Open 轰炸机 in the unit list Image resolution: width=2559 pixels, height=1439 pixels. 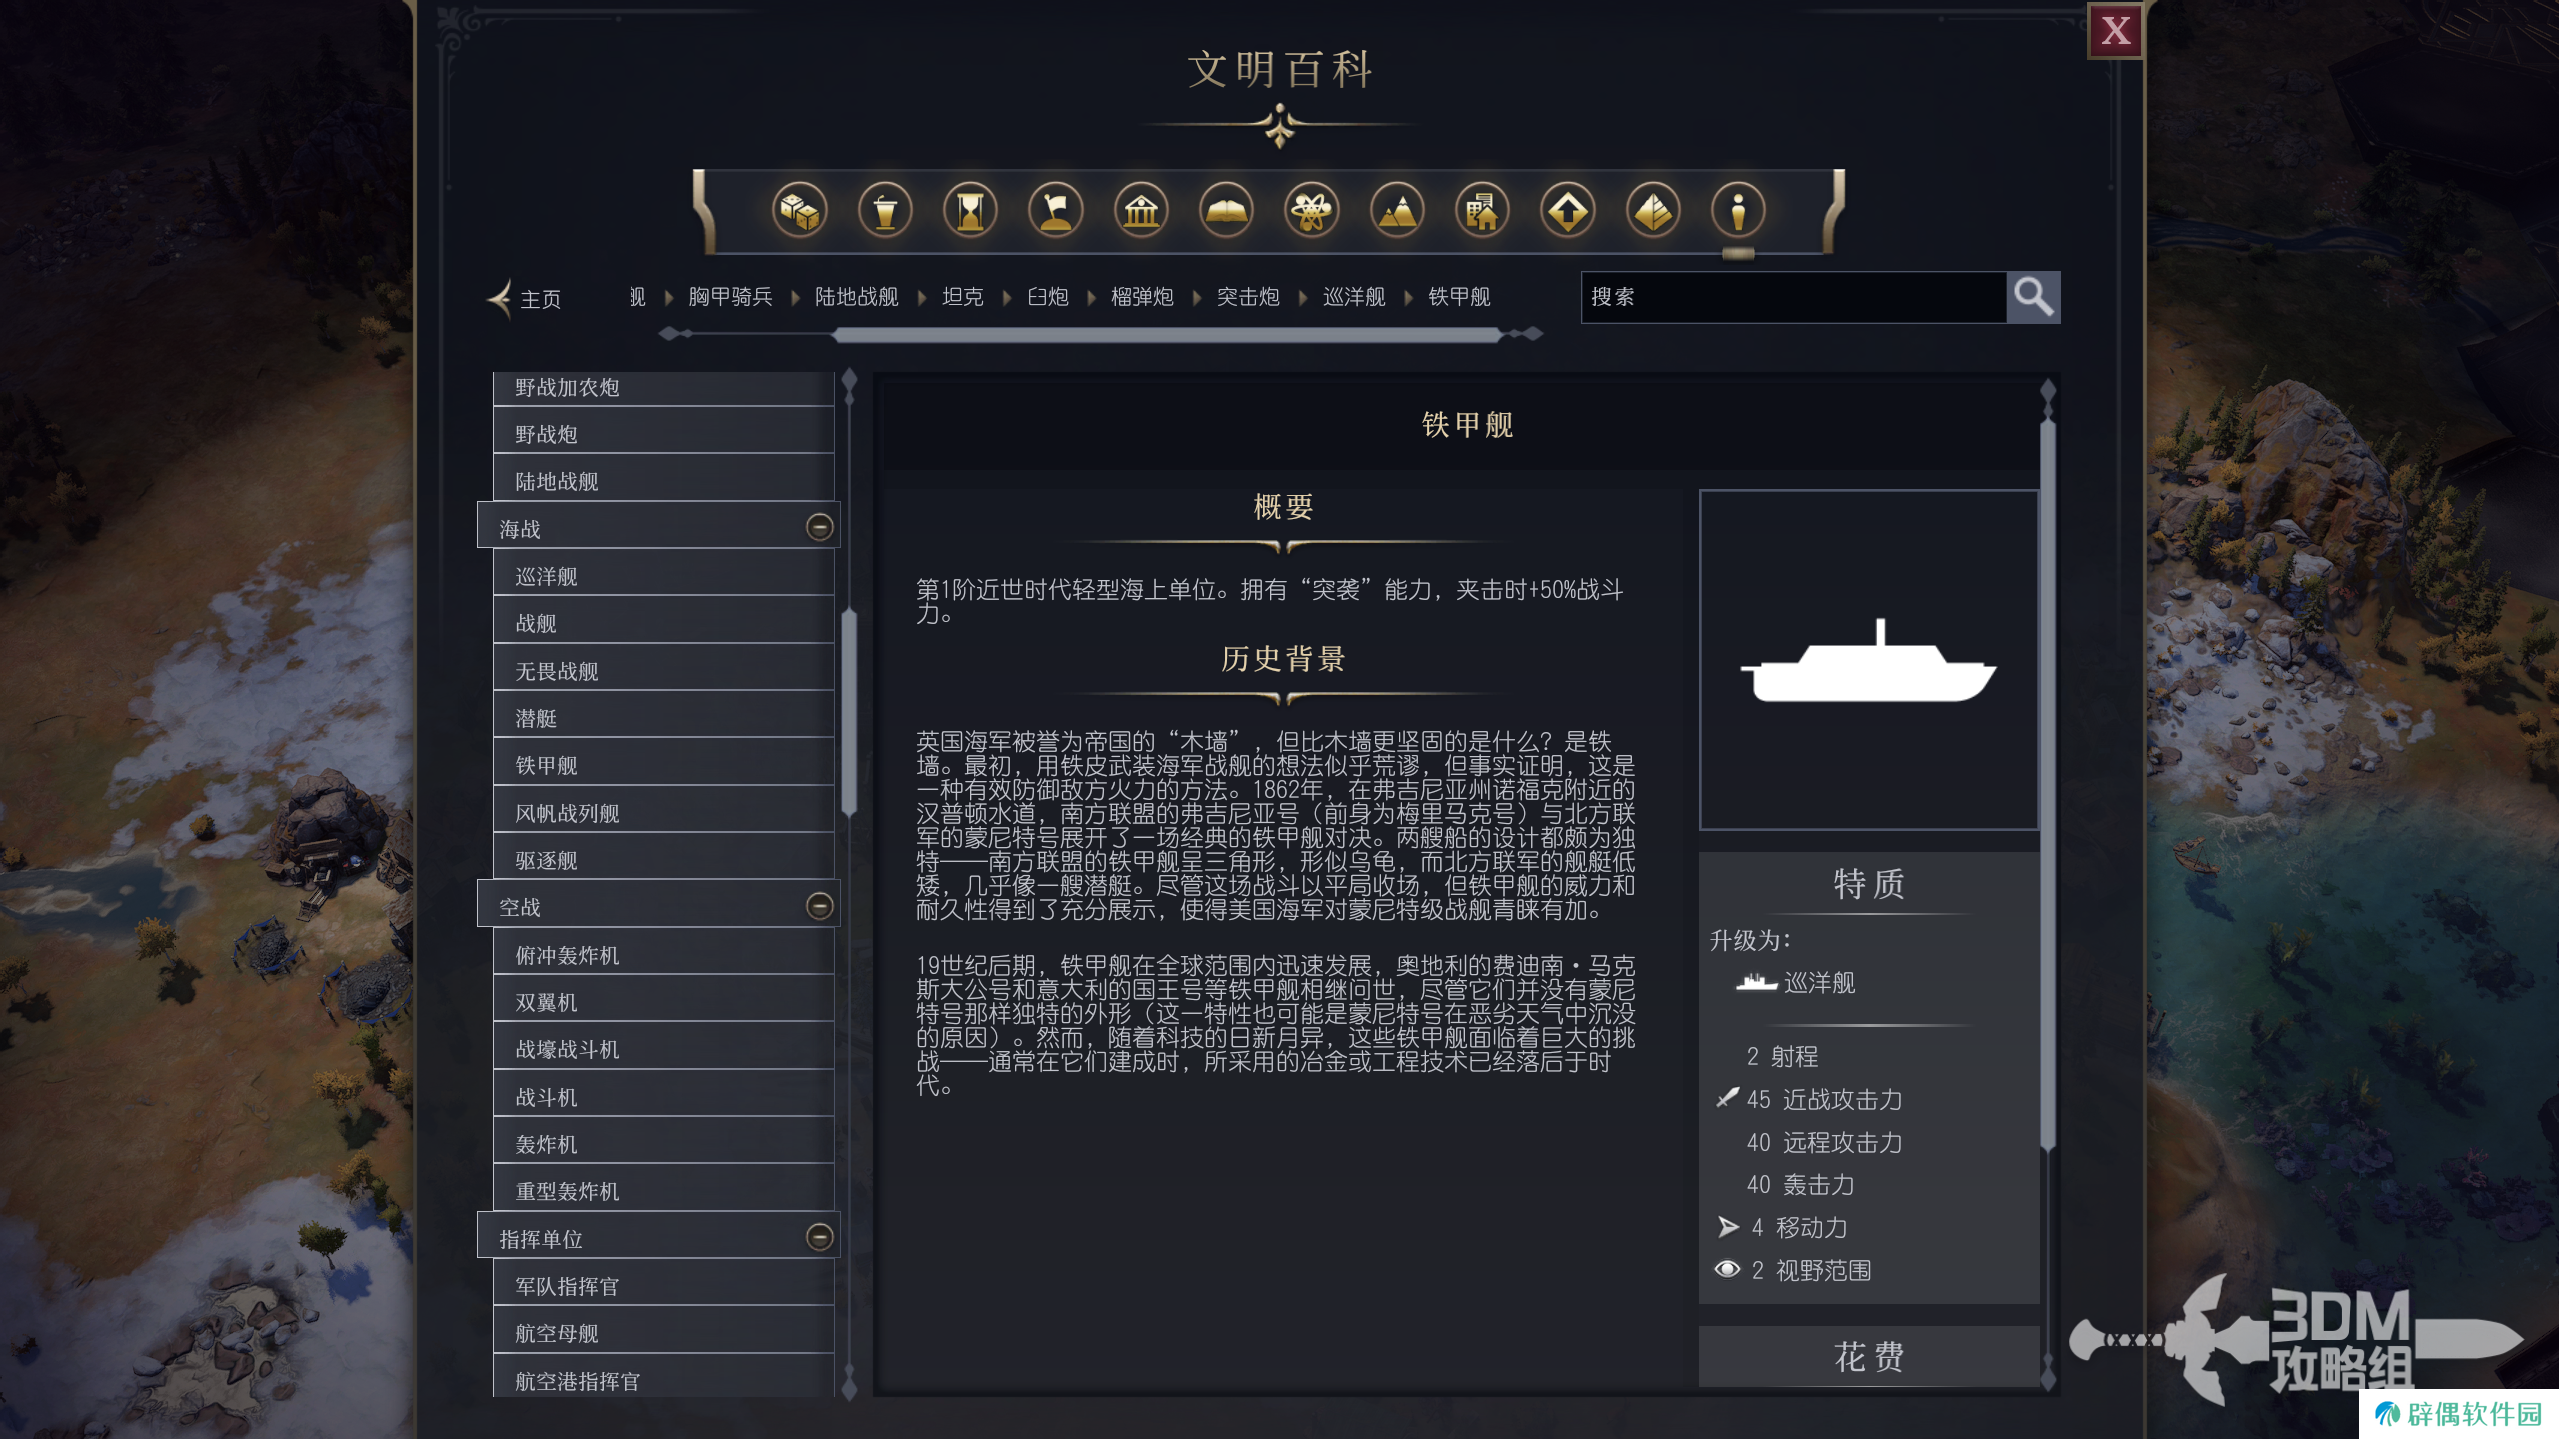[x=663, y=1144]
